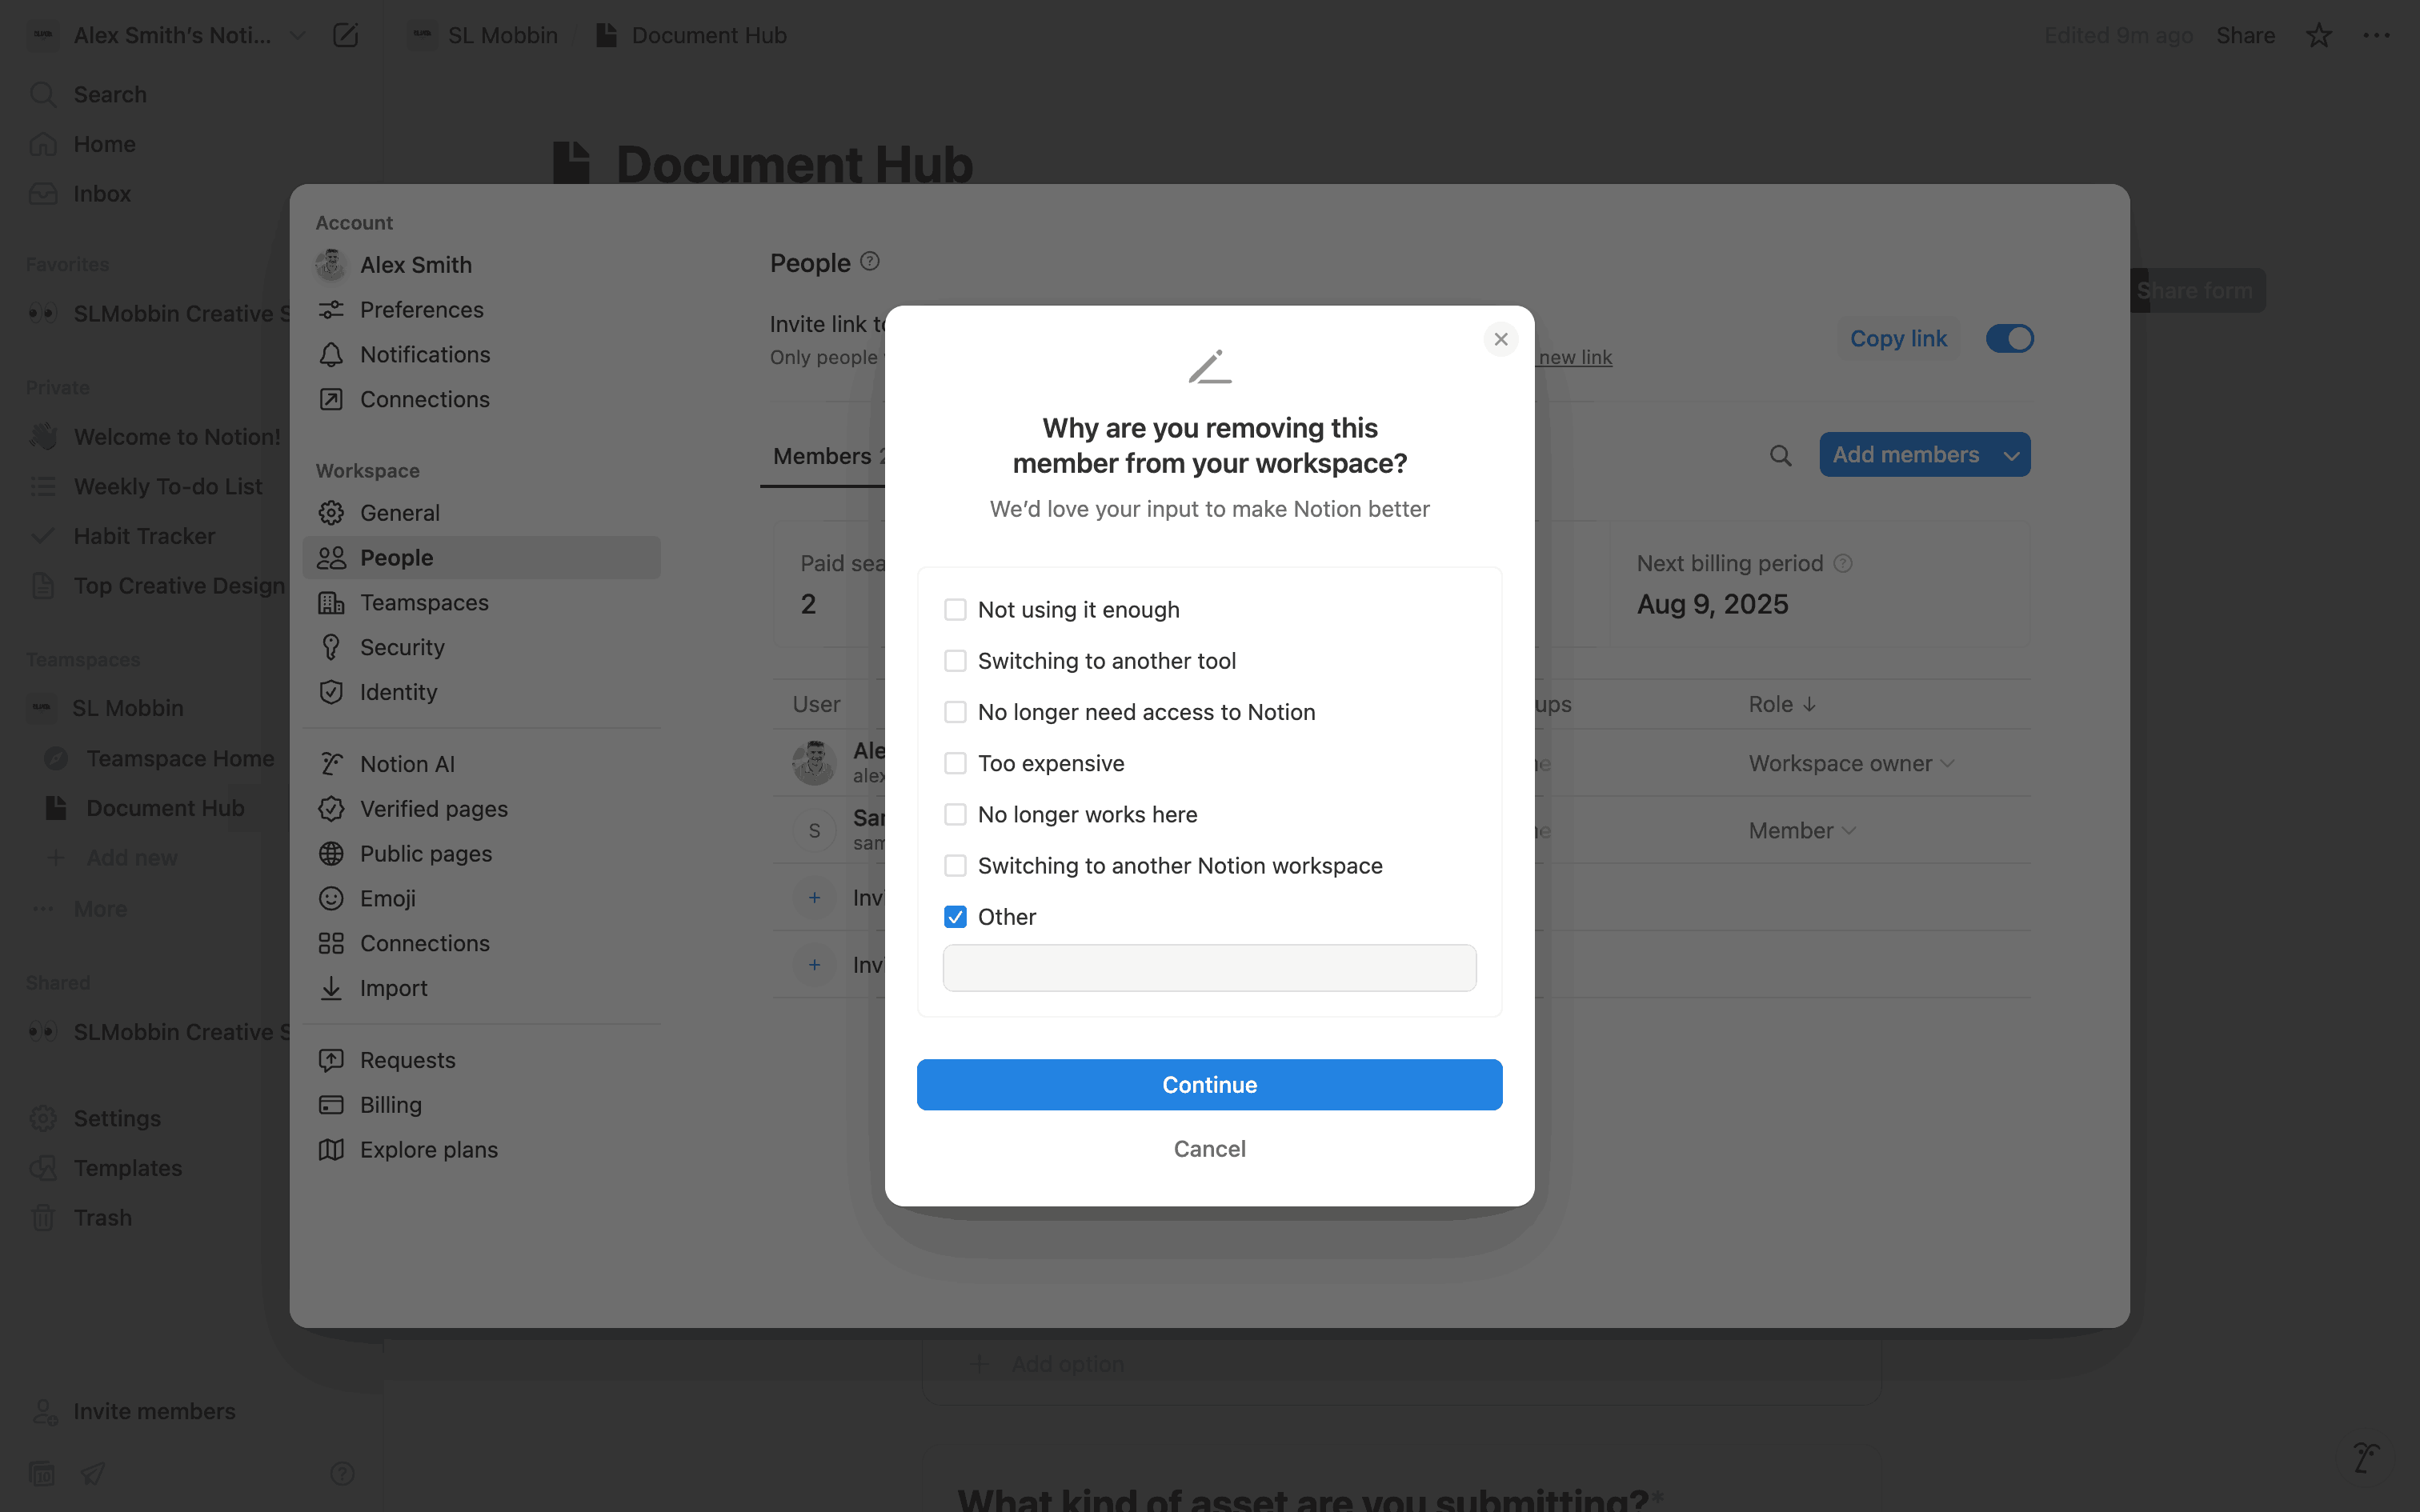Tick the 'Too expensive' checkbox
2420x1512 pixels.
click(955, 763)
